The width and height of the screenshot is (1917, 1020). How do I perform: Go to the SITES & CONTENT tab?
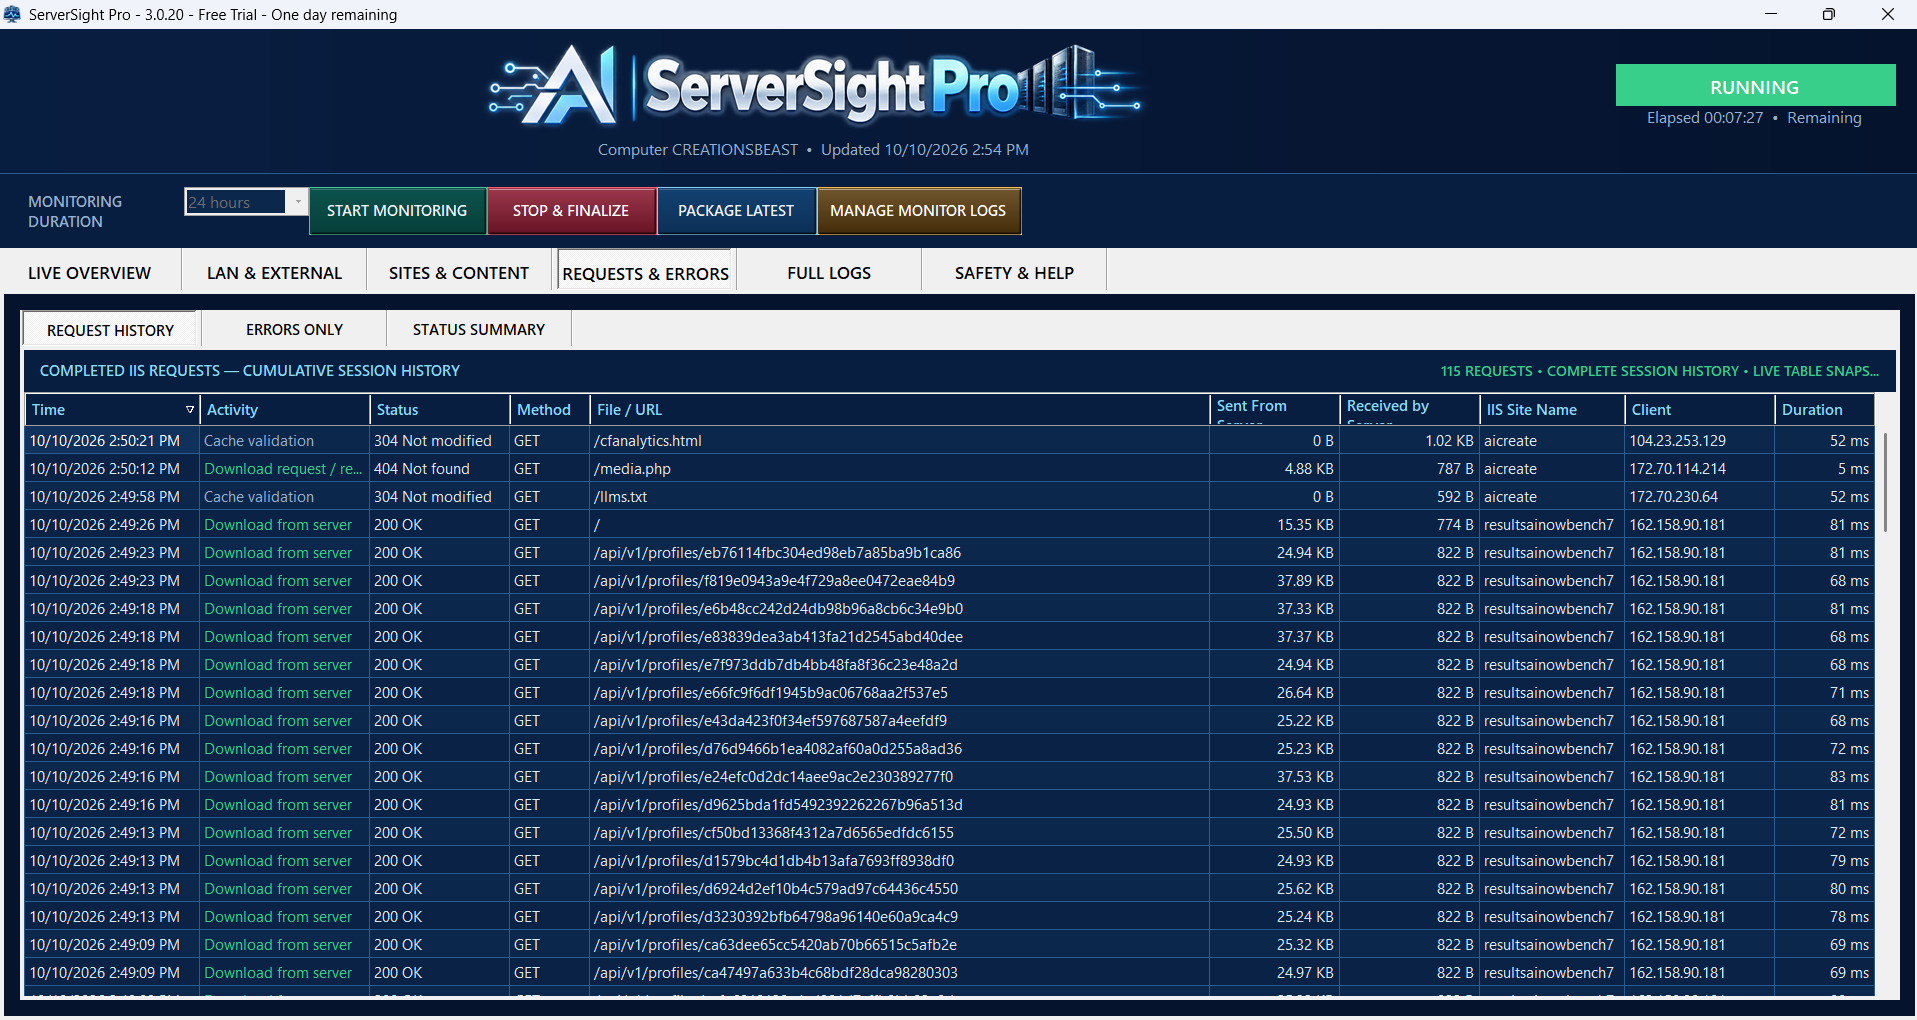tap(459, 273)
